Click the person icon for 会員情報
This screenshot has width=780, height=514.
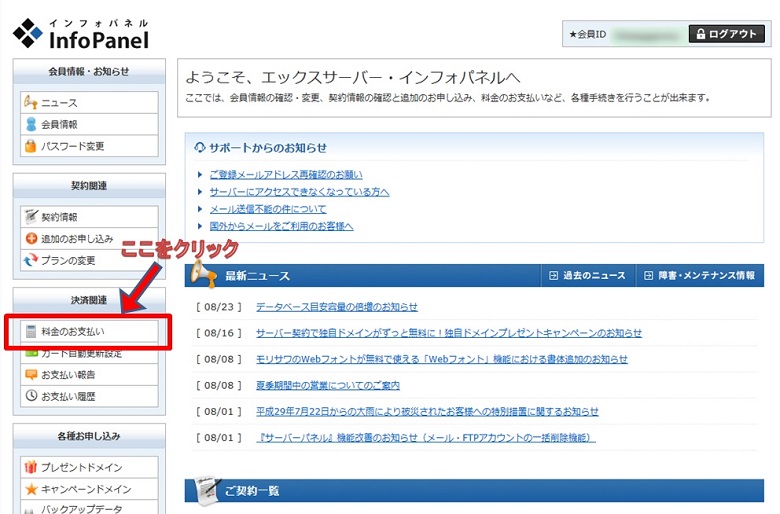[x=30, y=125]
